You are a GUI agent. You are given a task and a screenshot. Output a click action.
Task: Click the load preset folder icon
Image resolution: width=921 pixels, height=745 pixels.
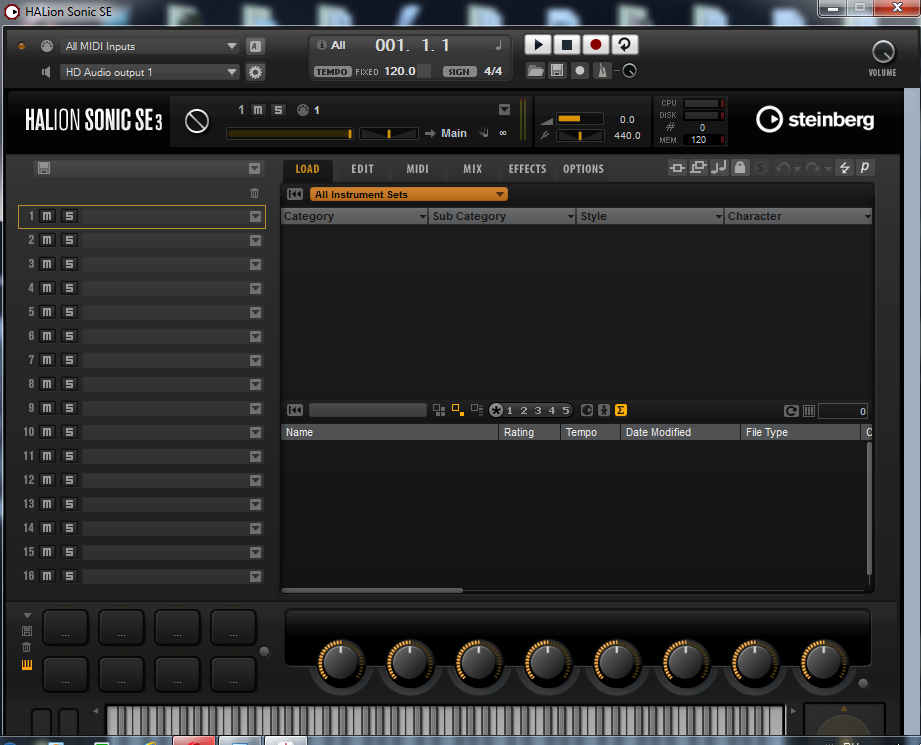(x=535, y=71)
